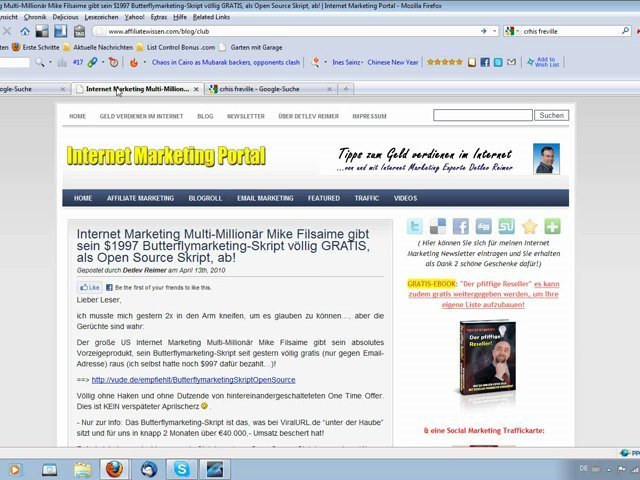Open the Facebook share icon
640x480 pixels.
click(460, 227)
